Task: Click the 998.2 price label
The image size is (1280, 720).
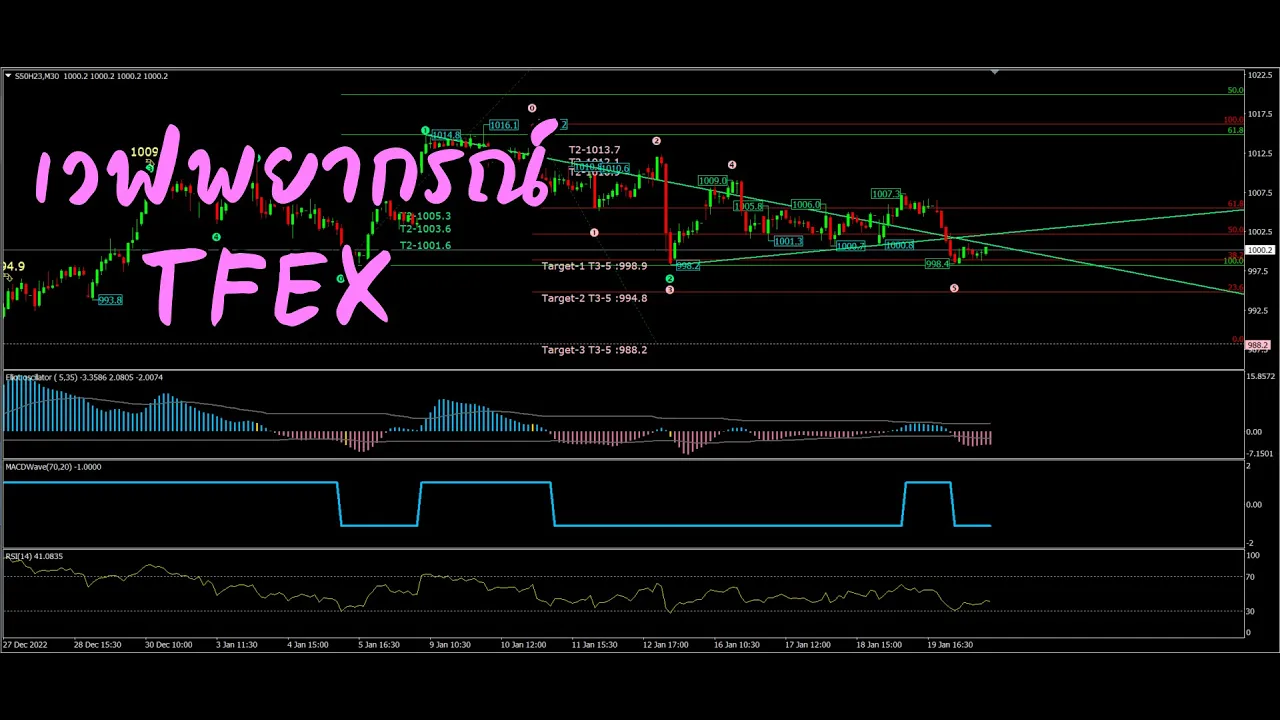Action: pos(688,266)
